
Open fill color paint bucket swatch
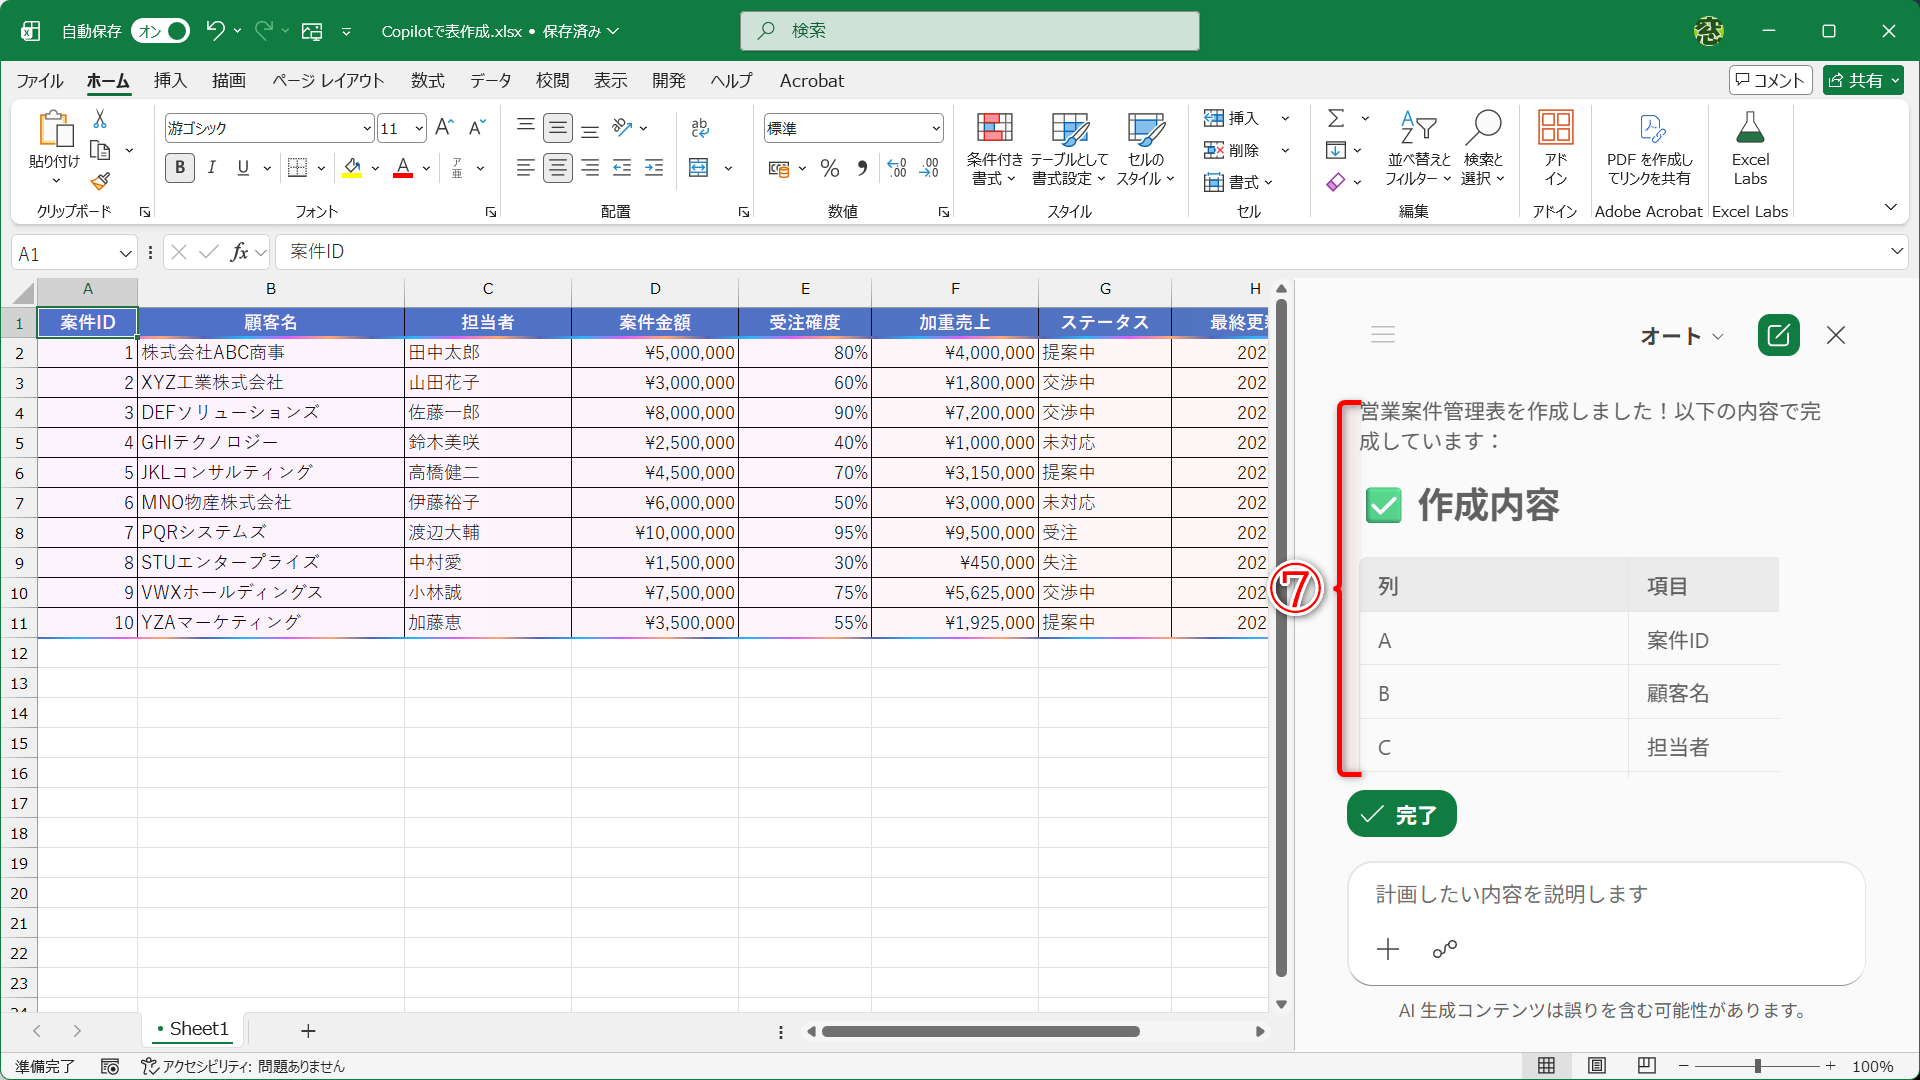[x=352, y=168]
